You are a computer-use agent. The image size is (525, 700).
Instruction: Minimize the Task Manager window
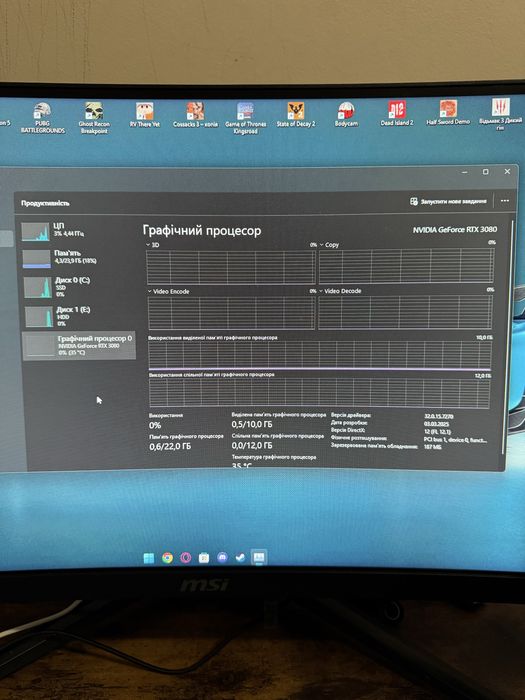click(x=465, y=172)
